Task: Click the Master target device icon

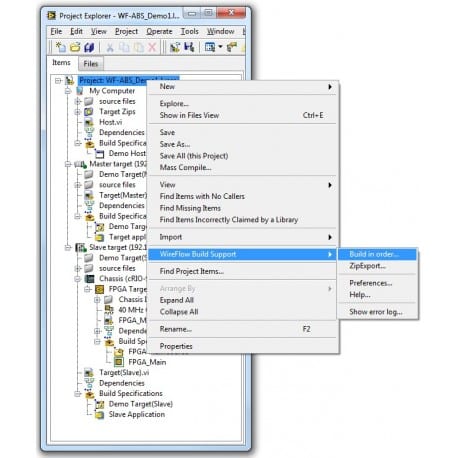Action: [x=80, y=164]
